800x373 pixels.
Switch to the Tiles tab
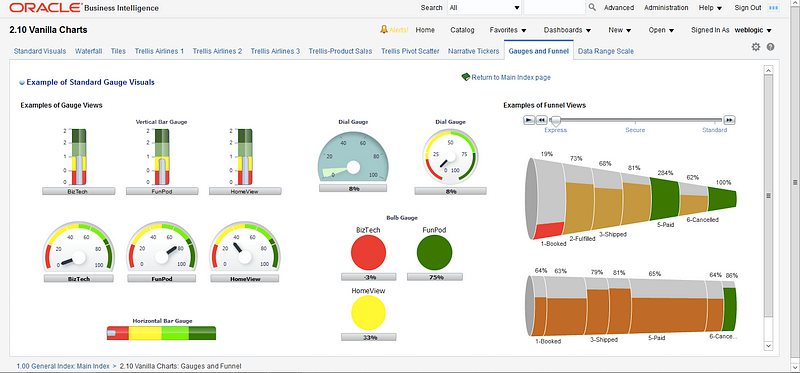tap(118, 51)
